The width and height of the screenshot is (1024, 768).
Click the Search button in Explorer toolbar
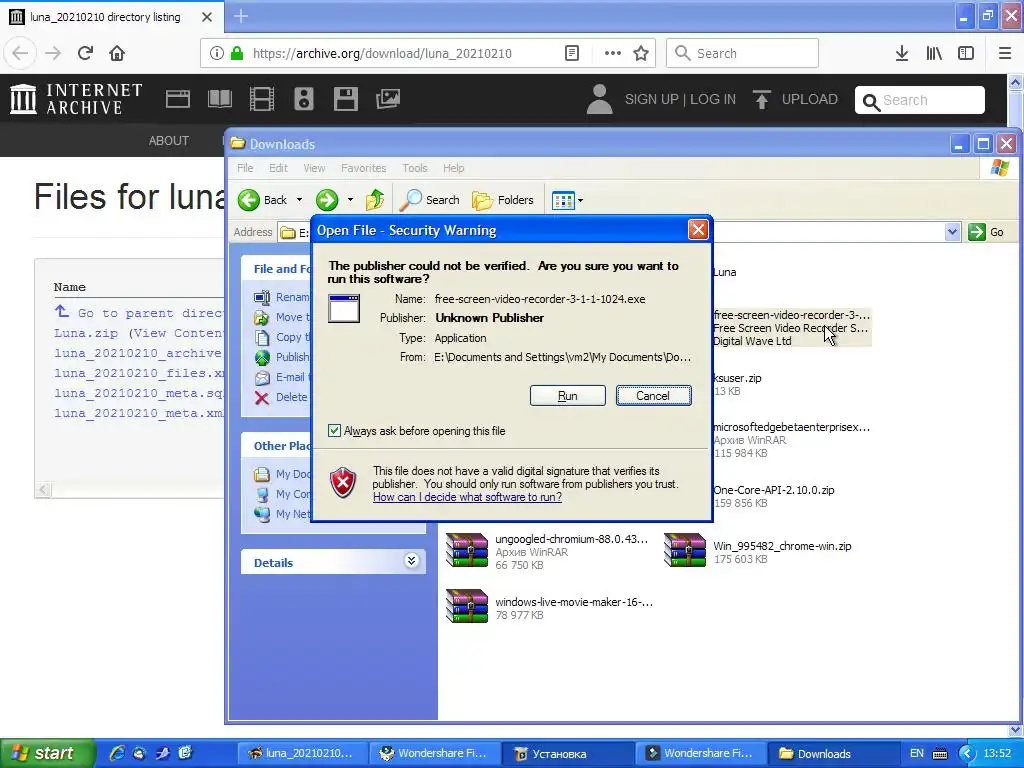430,200
